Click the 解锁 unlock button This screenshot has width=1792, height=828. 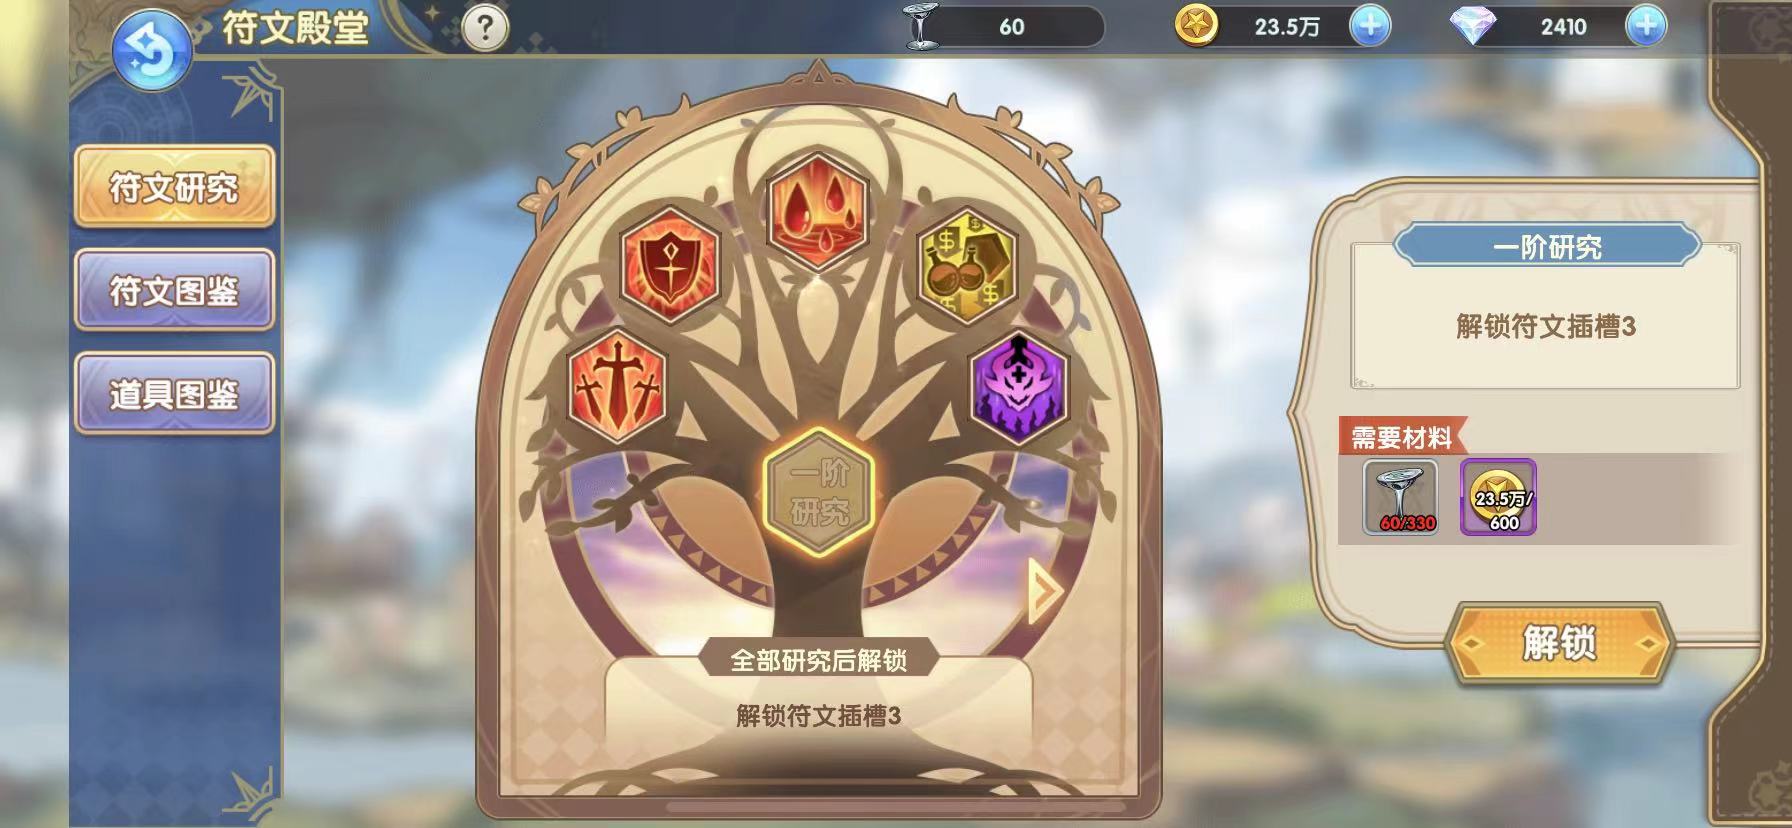click(1560, 643)
